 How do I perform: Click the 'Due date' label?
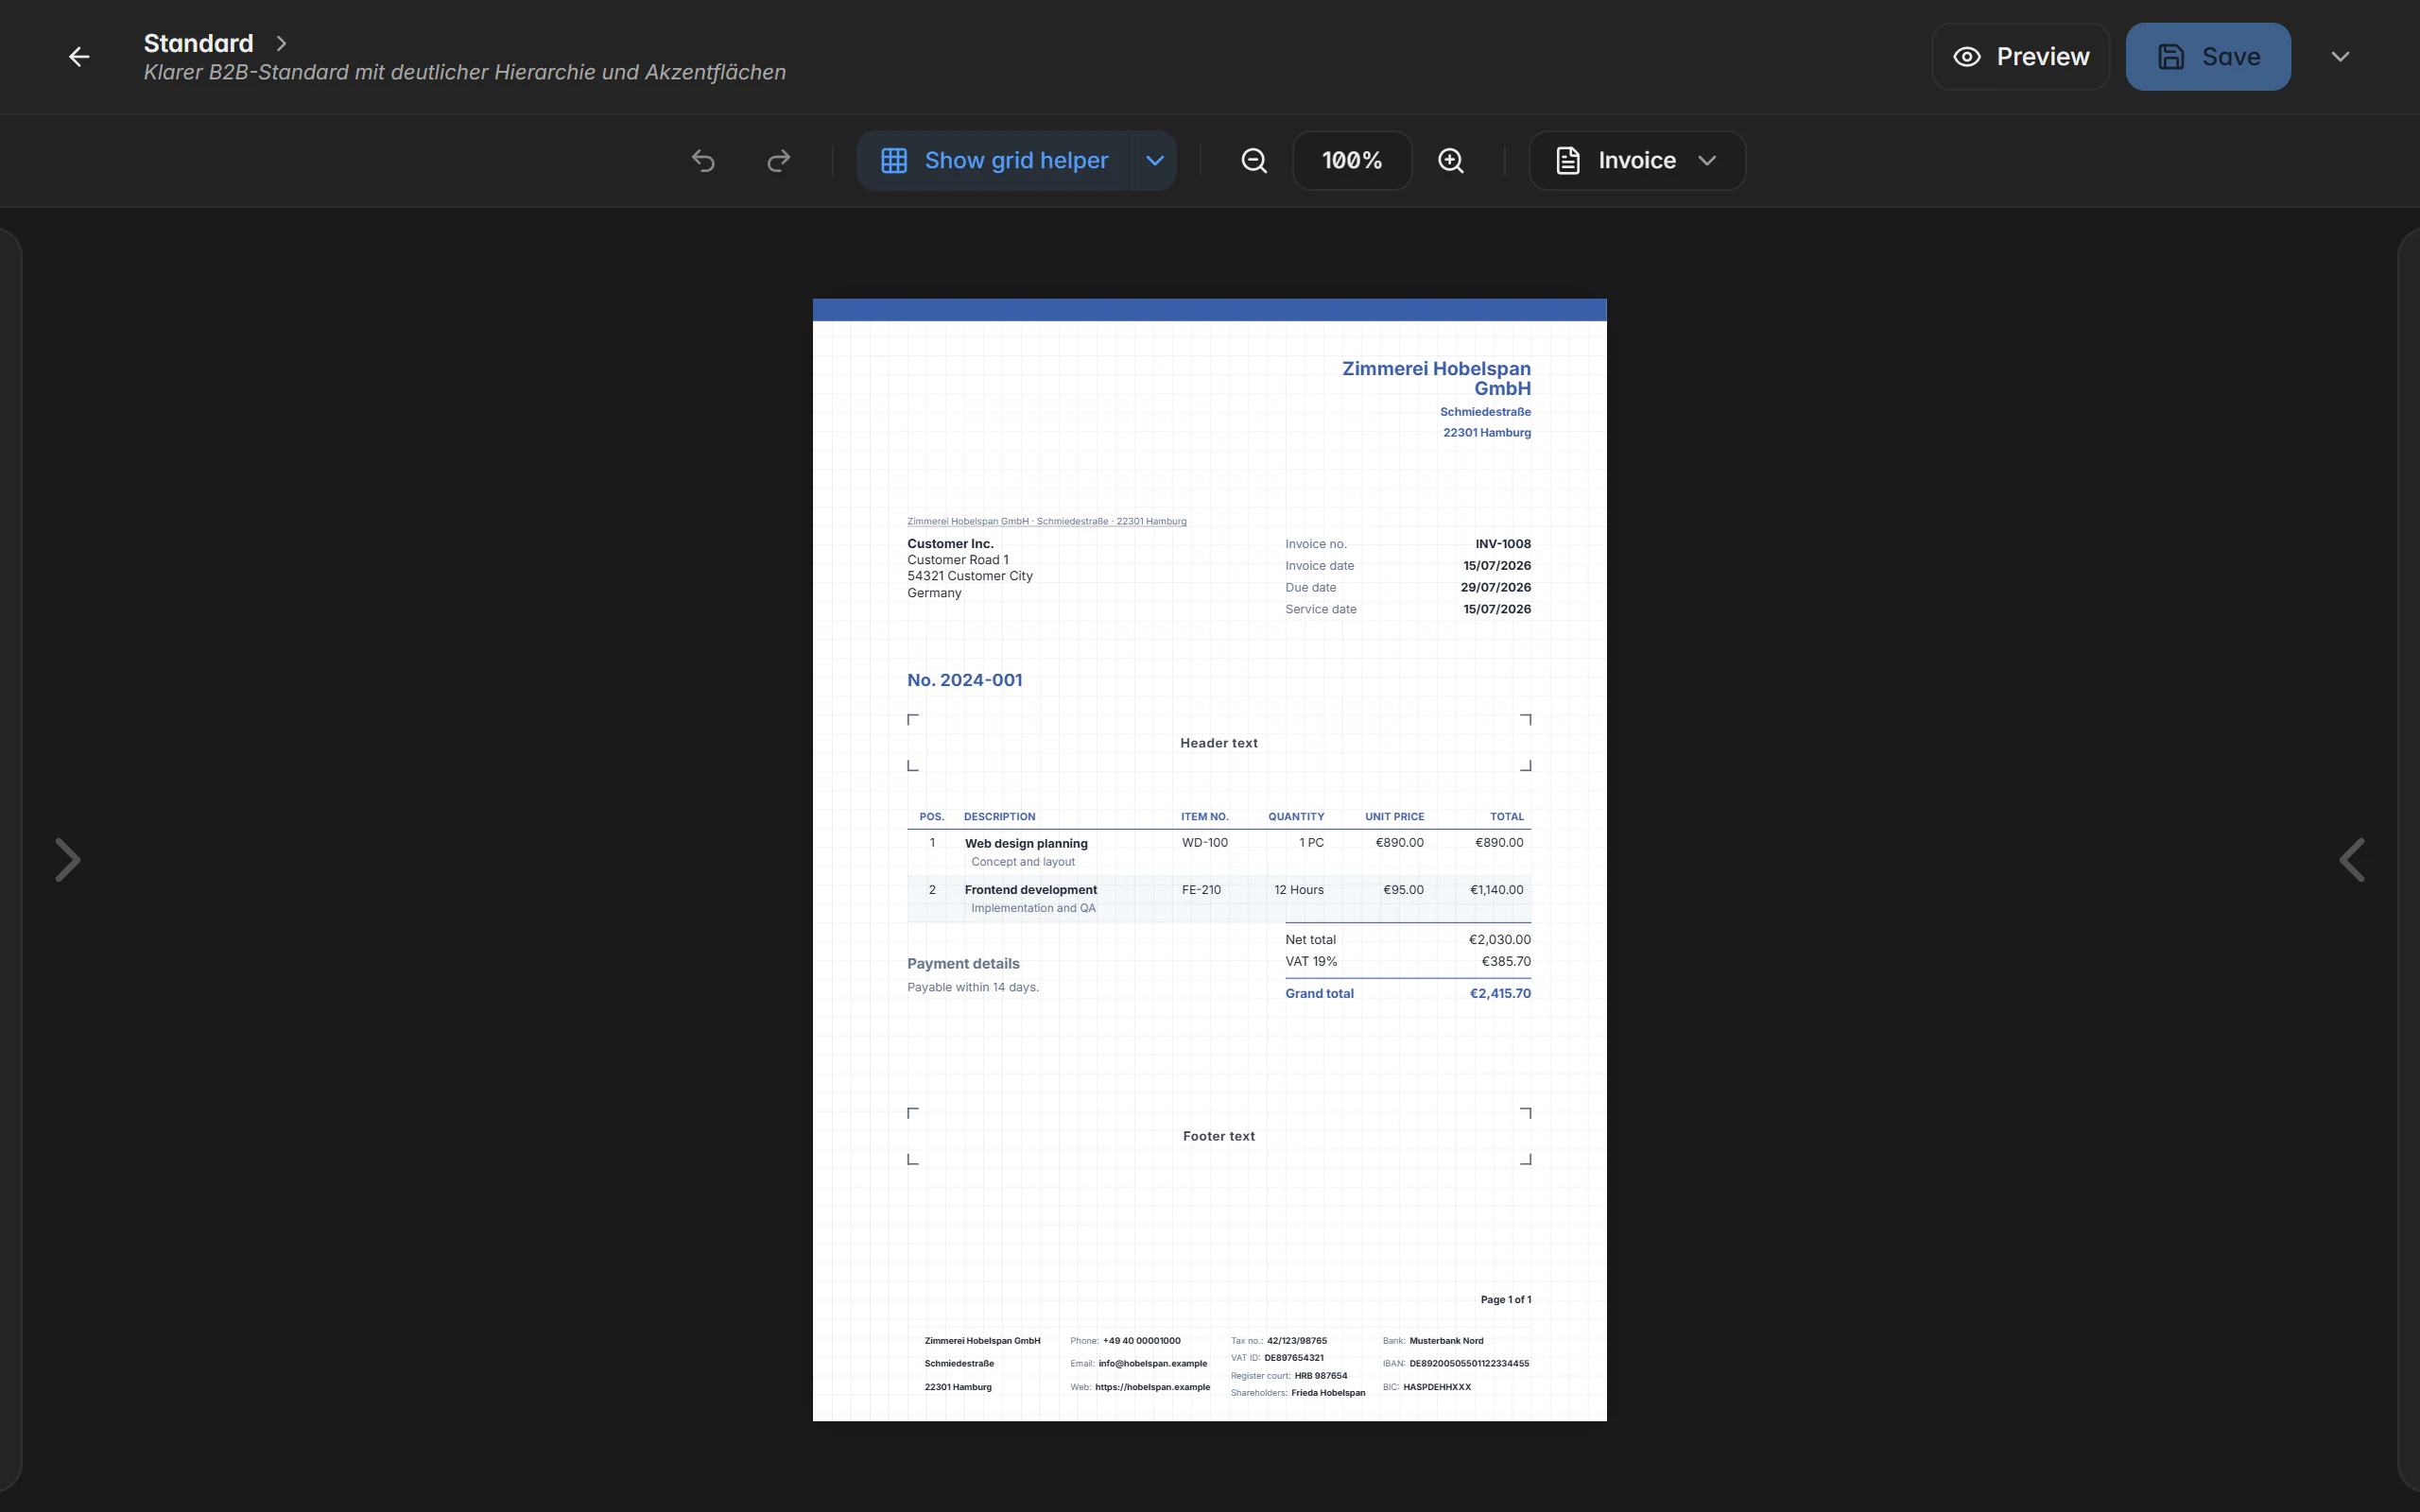pos(1310,587)
